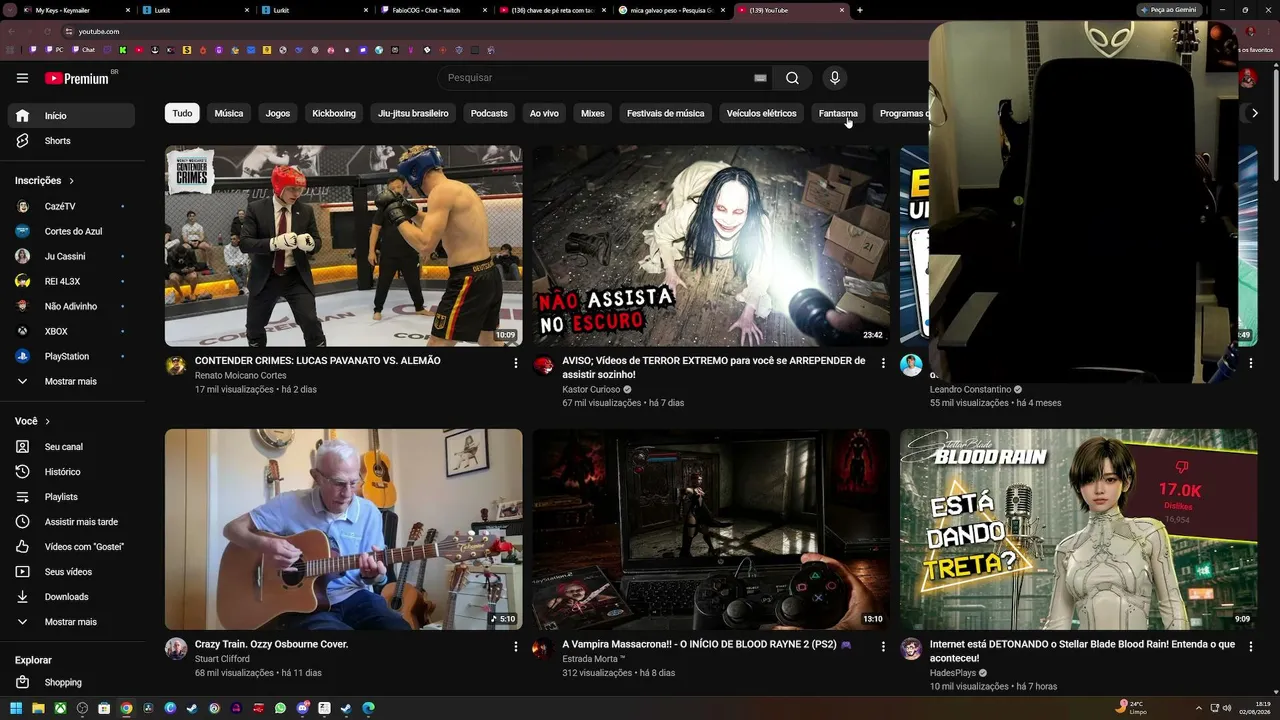Open the Cortes do Azul channel

(x=71, y=231)
